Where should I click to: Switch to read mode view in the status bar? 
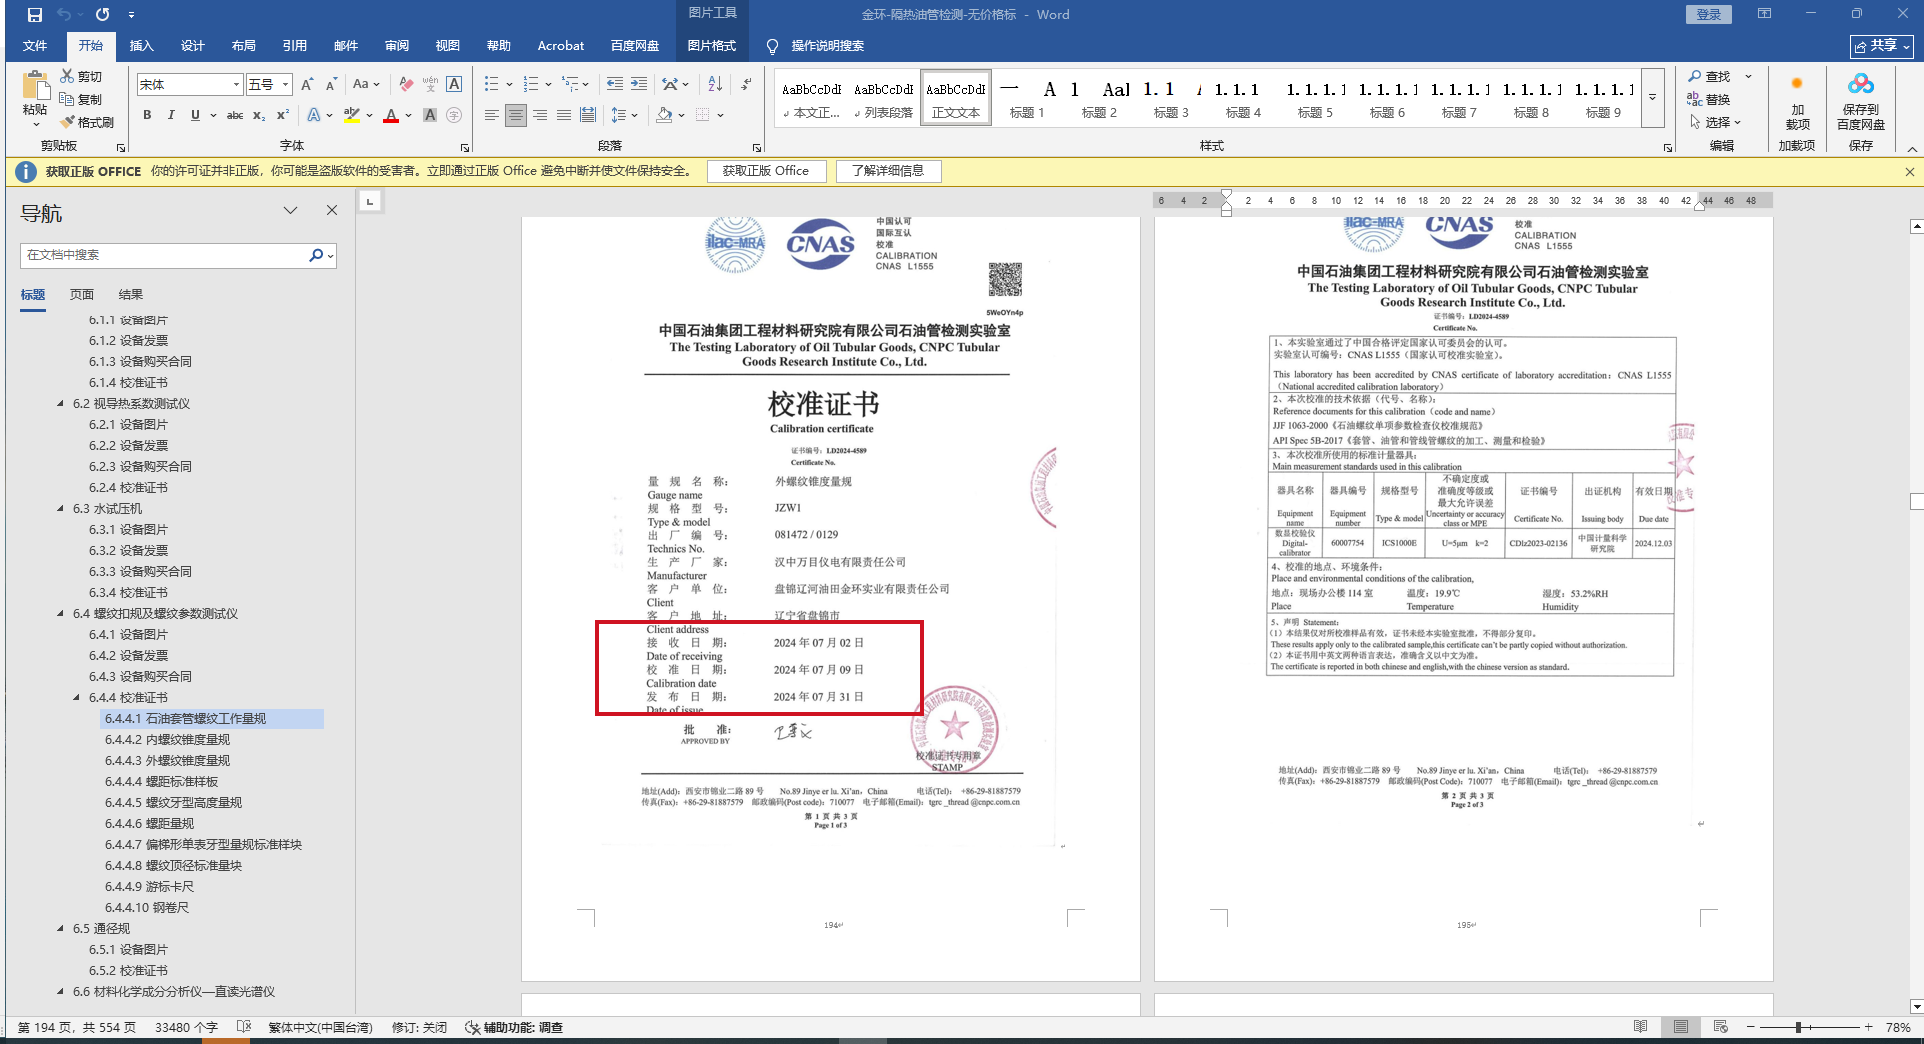(1641, 1027)
